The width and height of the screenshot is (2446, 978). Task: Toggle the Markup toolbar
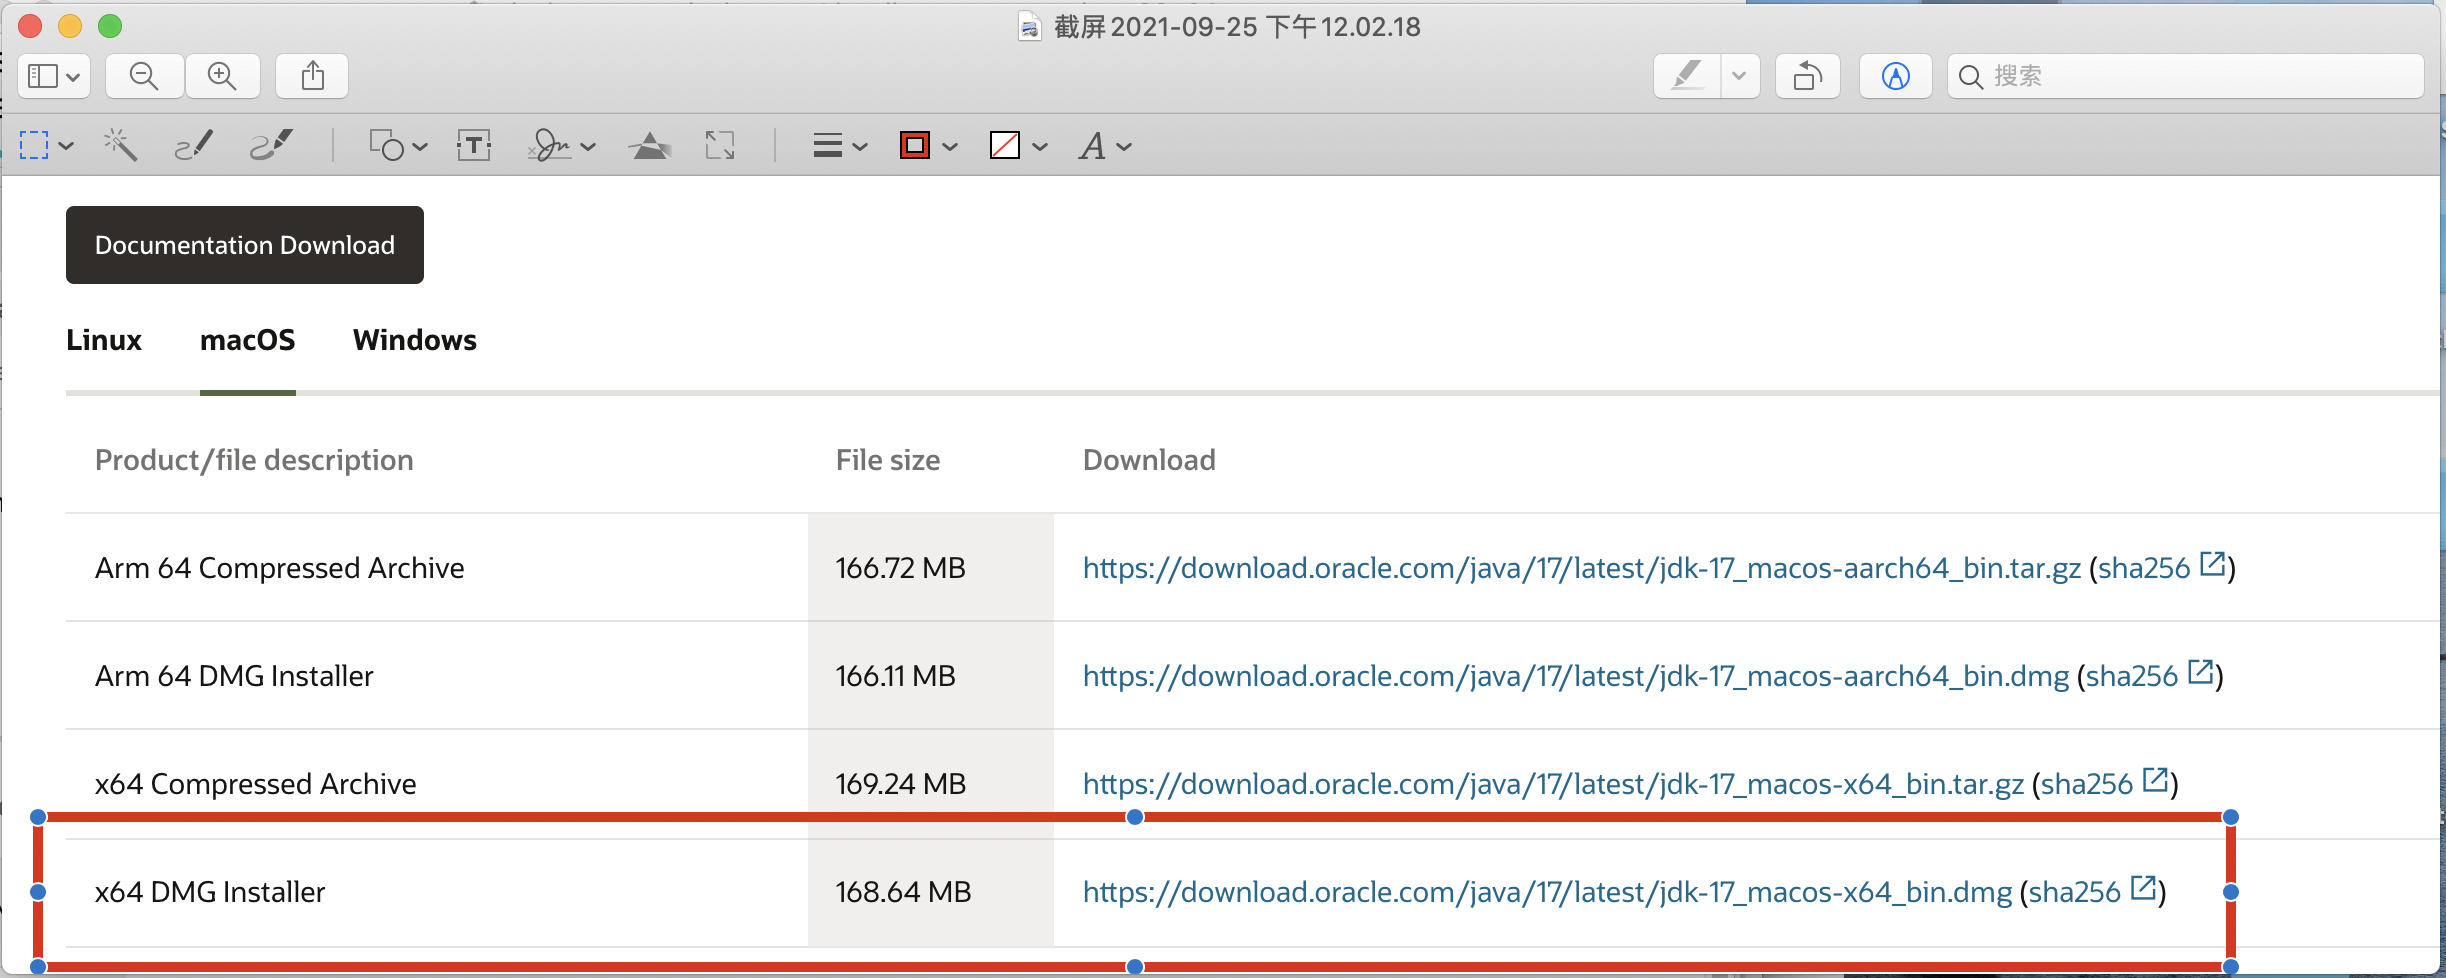(x=1895, y=76)
